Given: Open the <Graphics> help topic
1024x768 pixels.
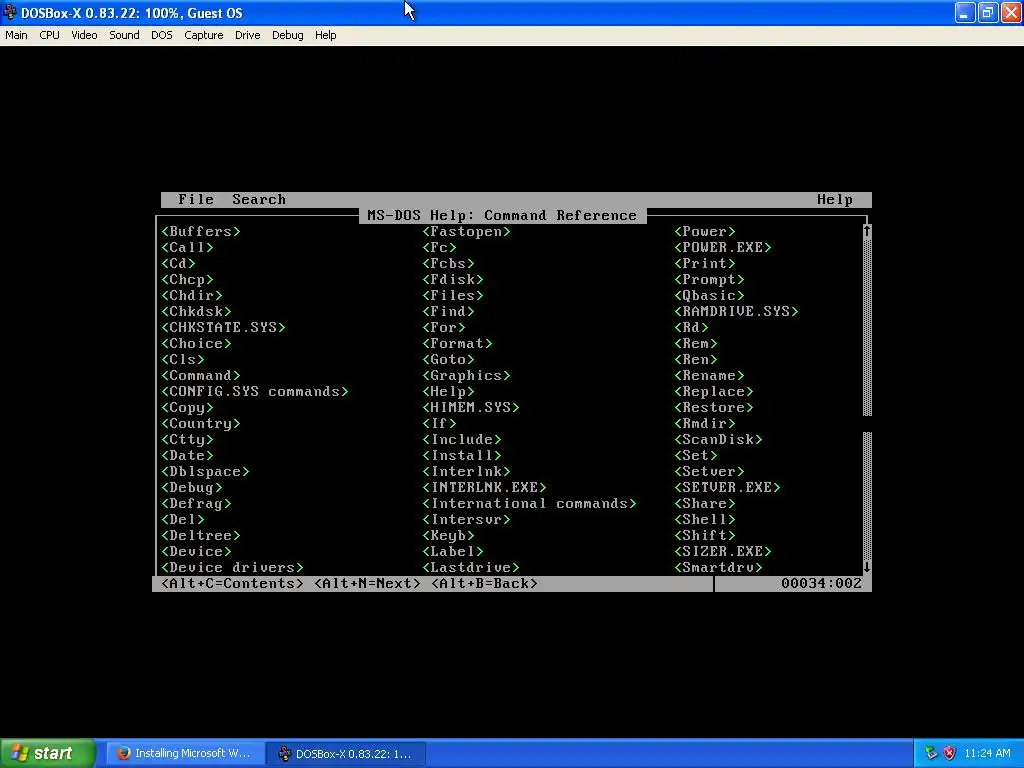Looking at the screenshot, I should (466, 376).
